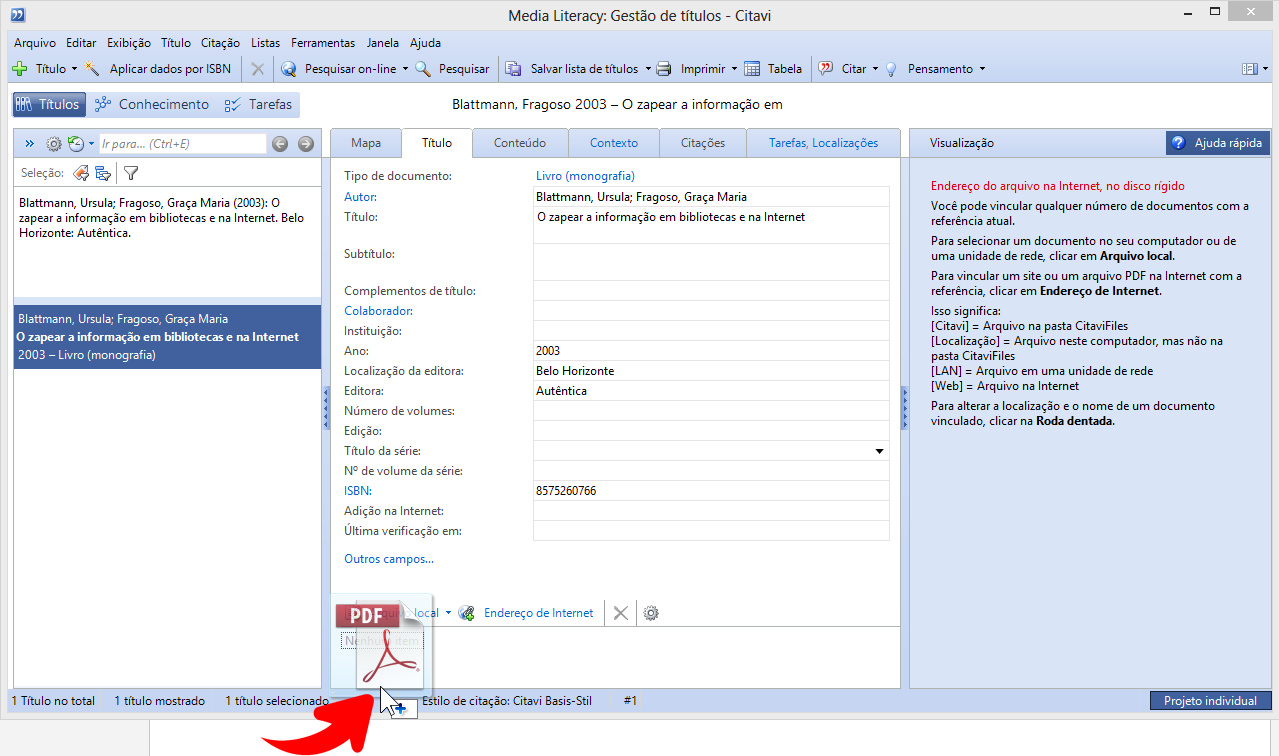This screenshot has height=756, width=1279.
Task: Click the gear icon in attachment toolbar
Action: click(651, 613)
